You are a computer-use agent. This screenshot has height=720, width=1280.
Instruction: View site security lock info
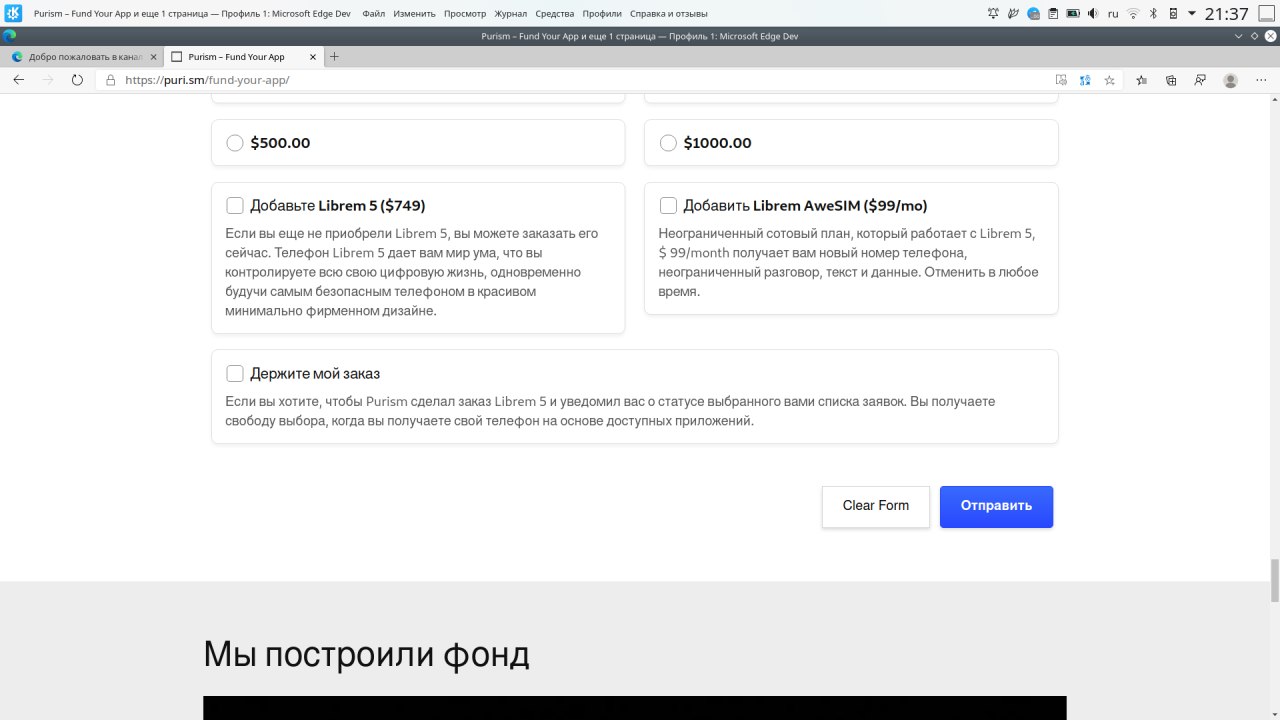[x=111, y=80]
